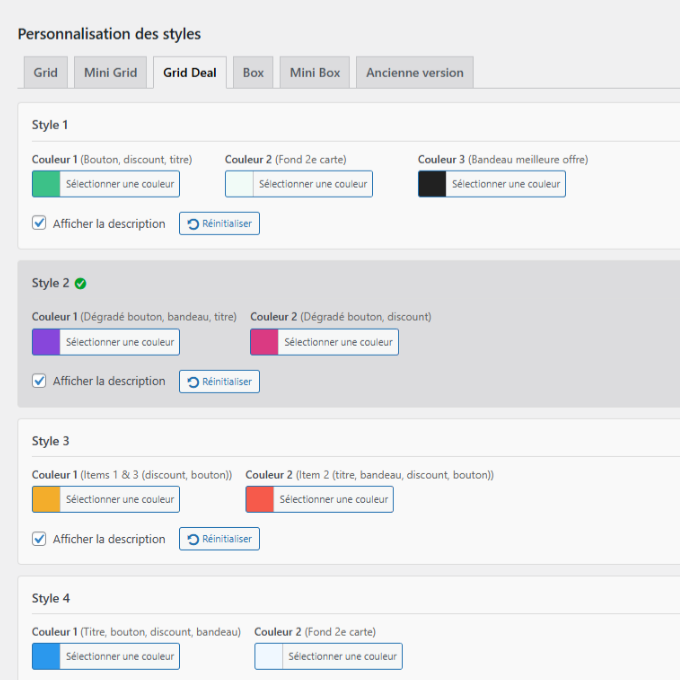Click label 'Couleur 2 (Item 2 (titre, bandeau, discount, bouton))'
This screenshot has height=680, width=680.
tap(369, 475)
